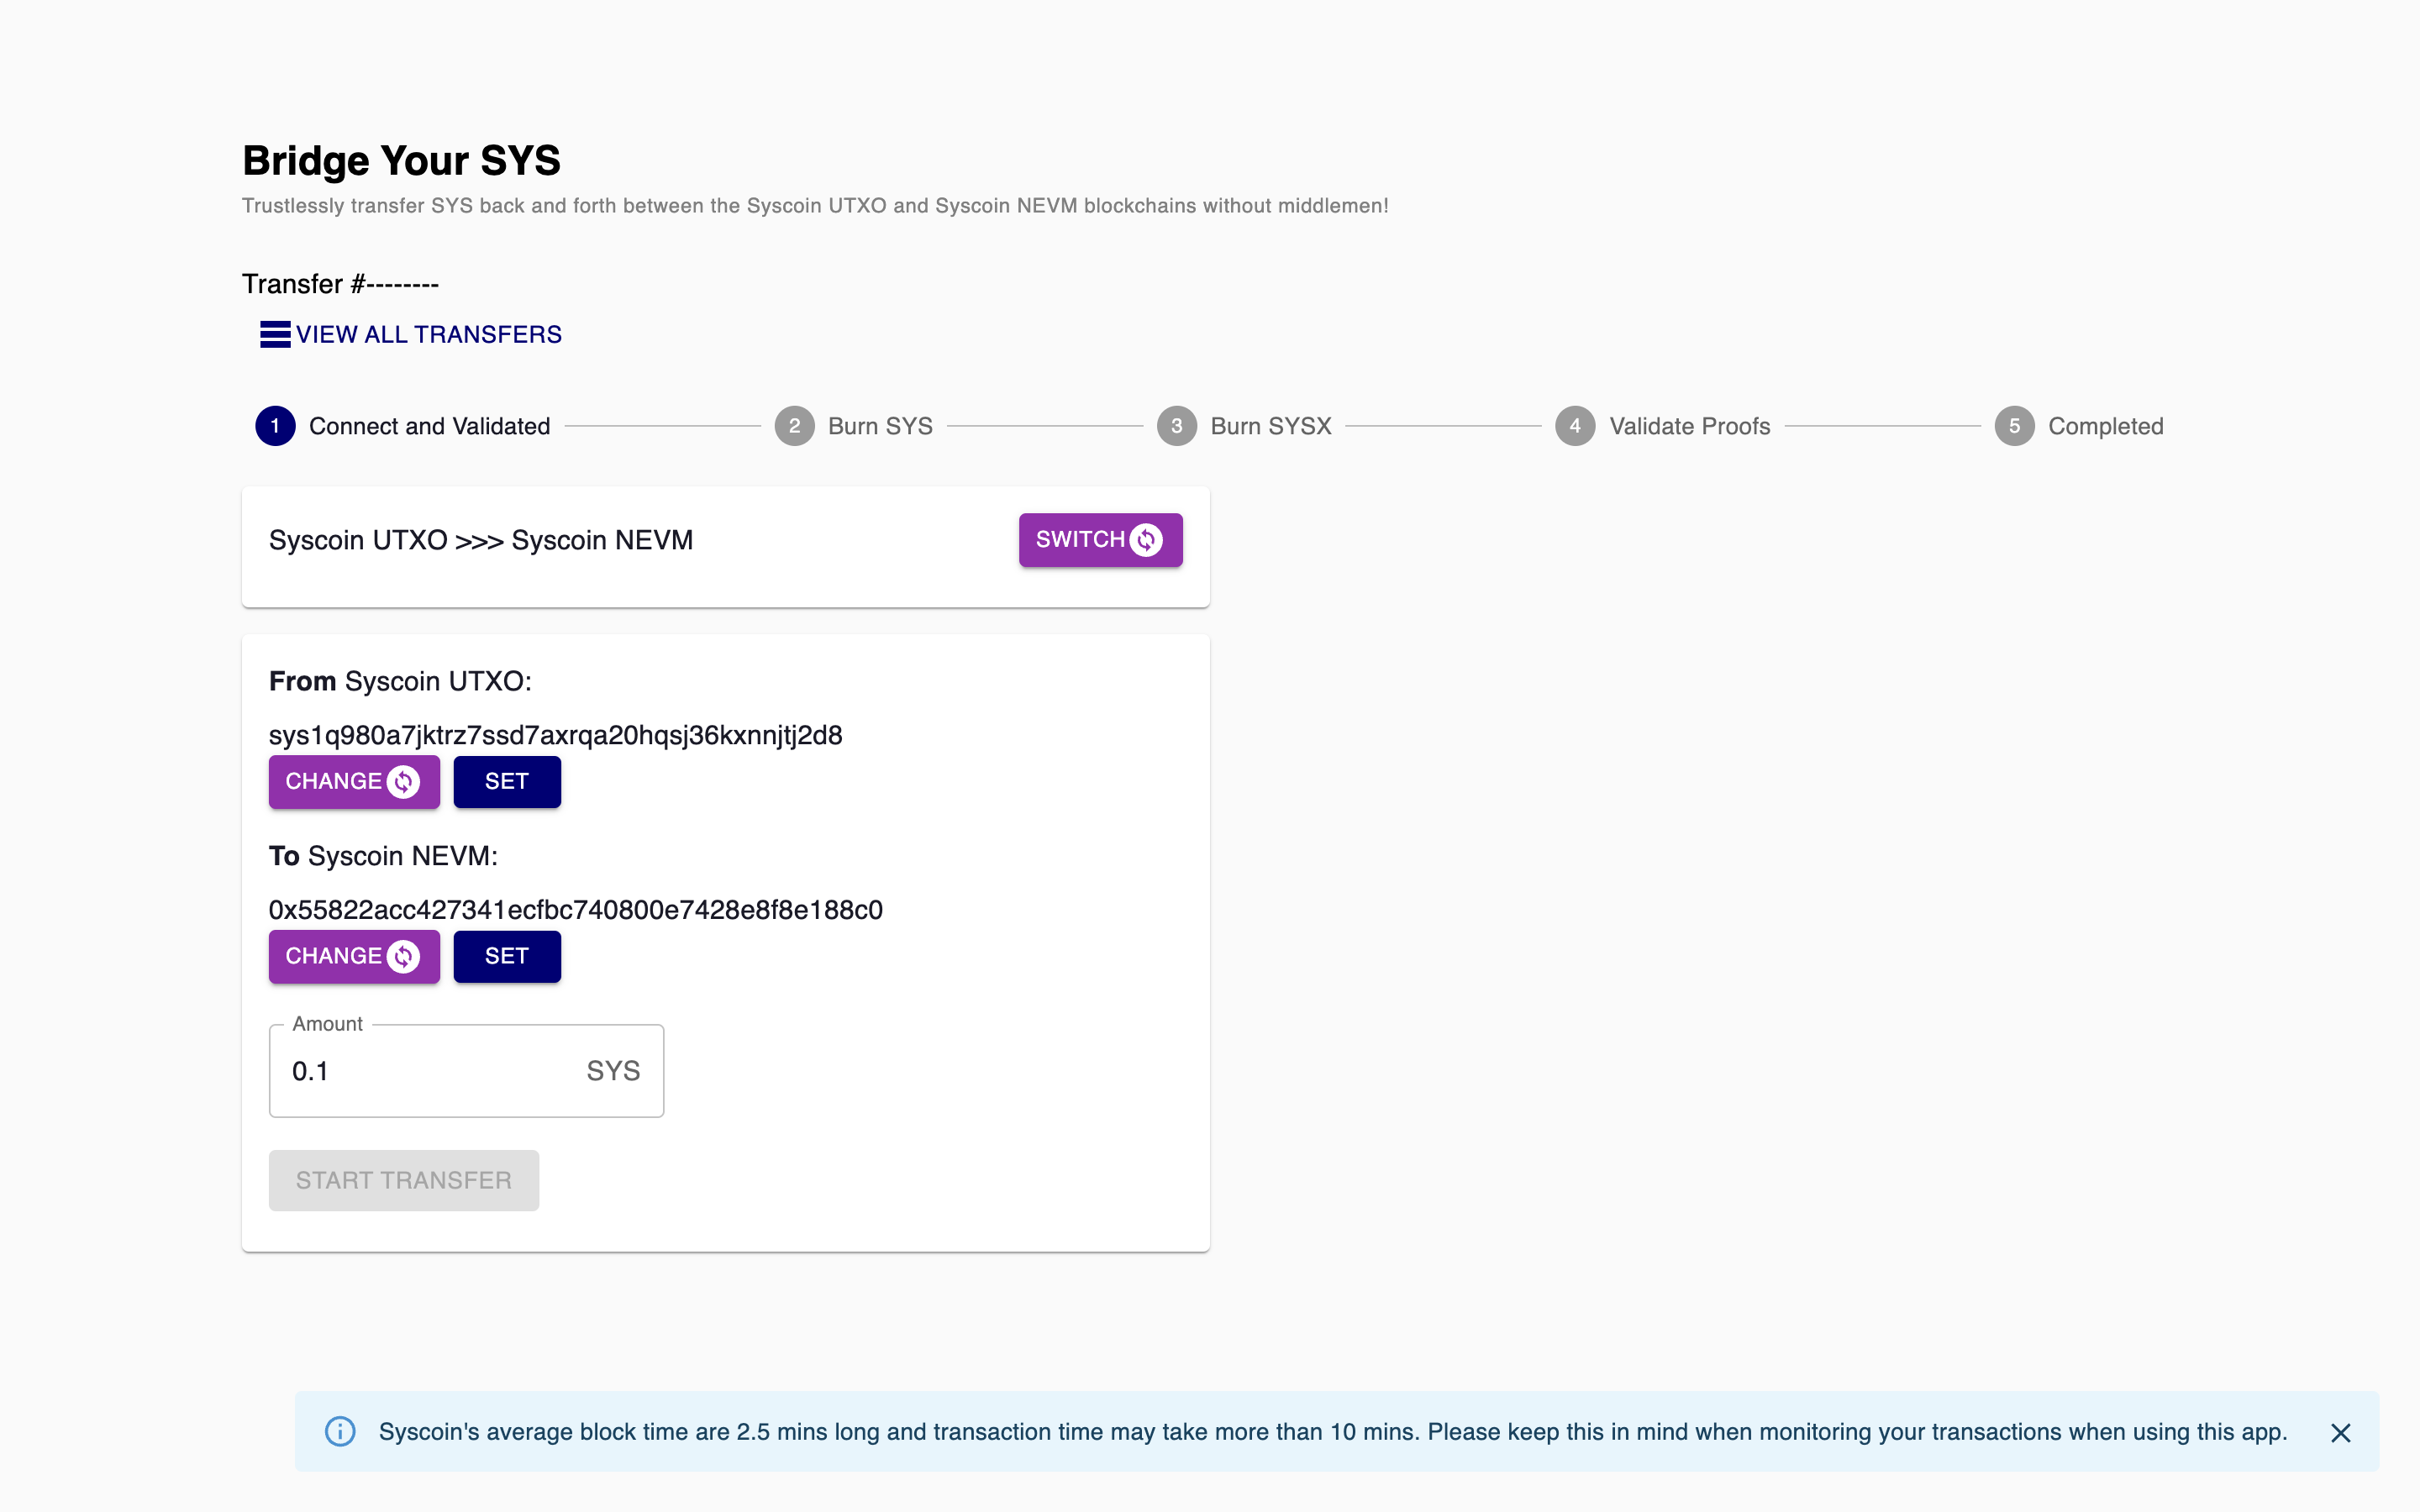This screenshot has height=1512, width=2420.
Task: Select the Validate Proofs step label
Action: pos(1689,426)
